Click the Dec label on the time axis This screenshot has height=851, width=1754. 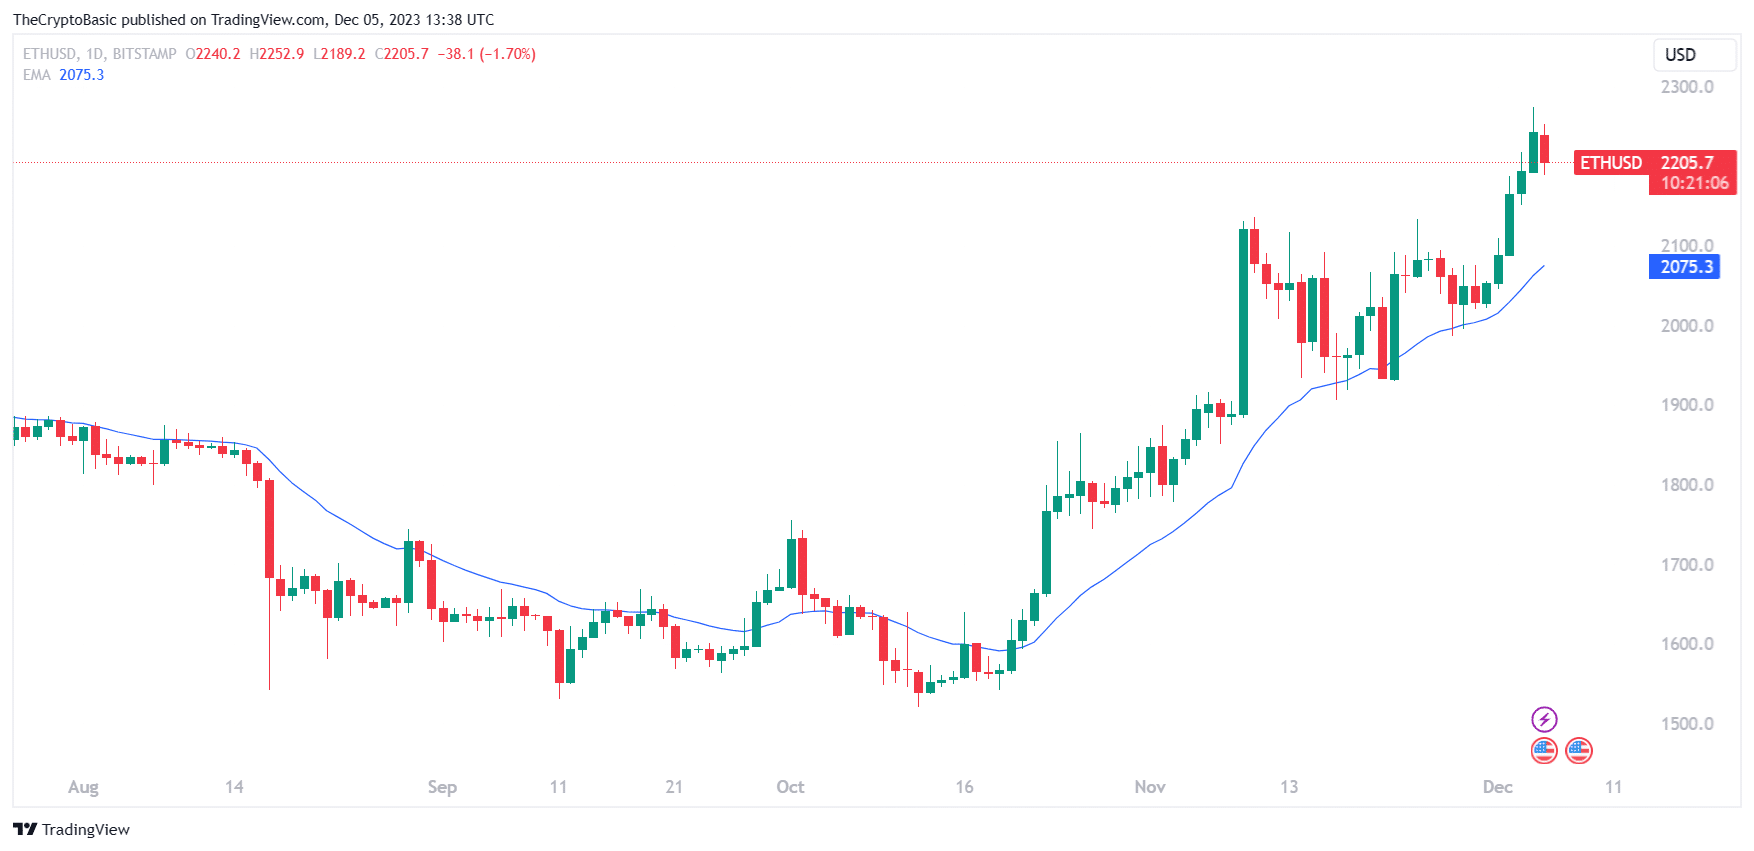[x=1497, y=787]
